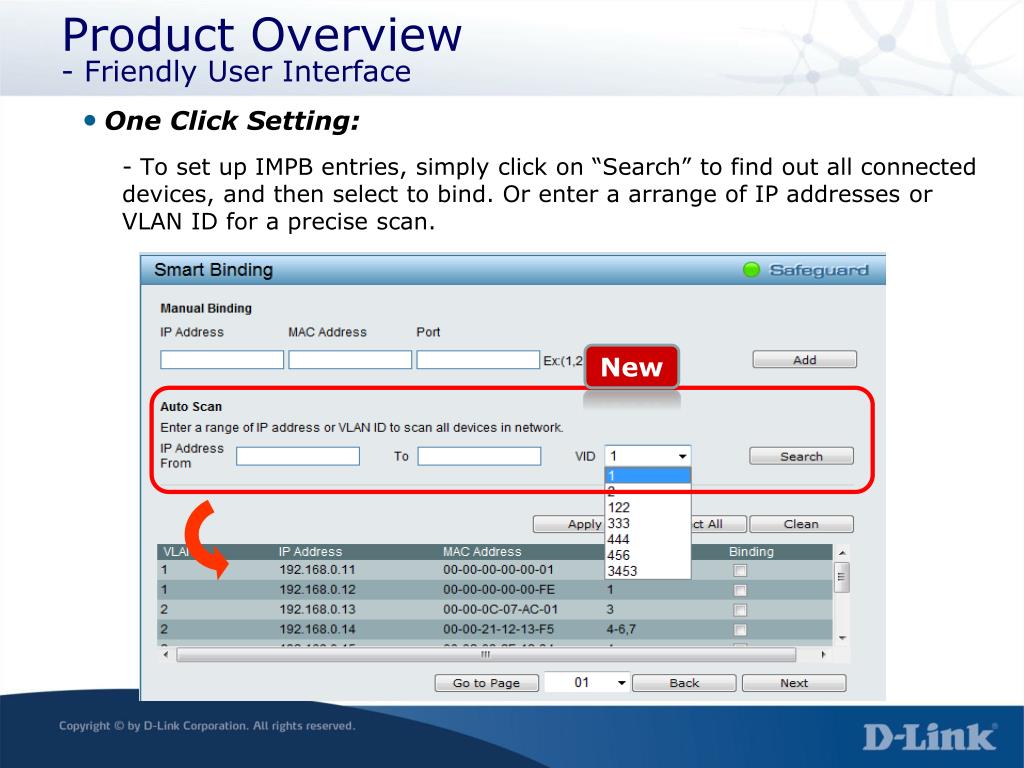Click MAC cell 00-00-00-00-00-01
The image size is (1024, 768).
click(498, 570)
